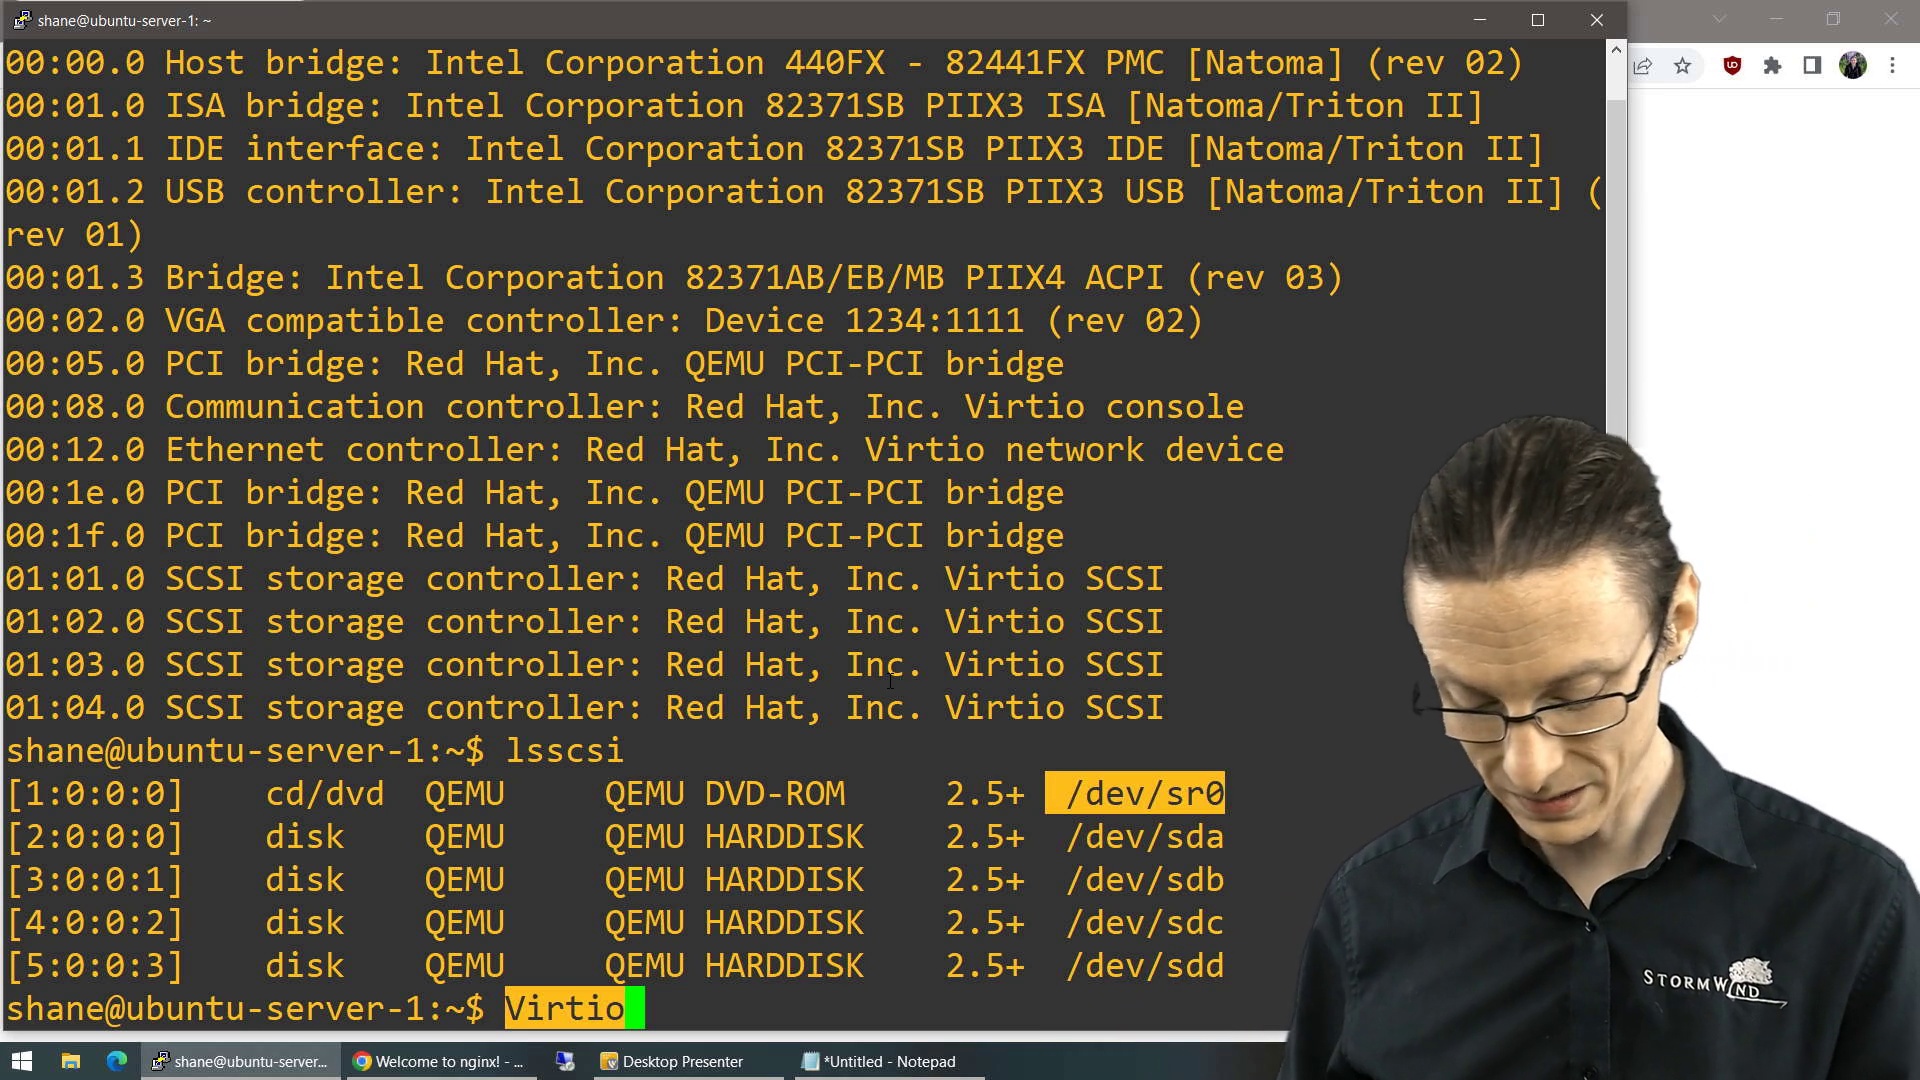This screenshot has height=1080, width=1920.
Task: Click the 01:01.0 SCSI storage controller line
Action: 585,578
